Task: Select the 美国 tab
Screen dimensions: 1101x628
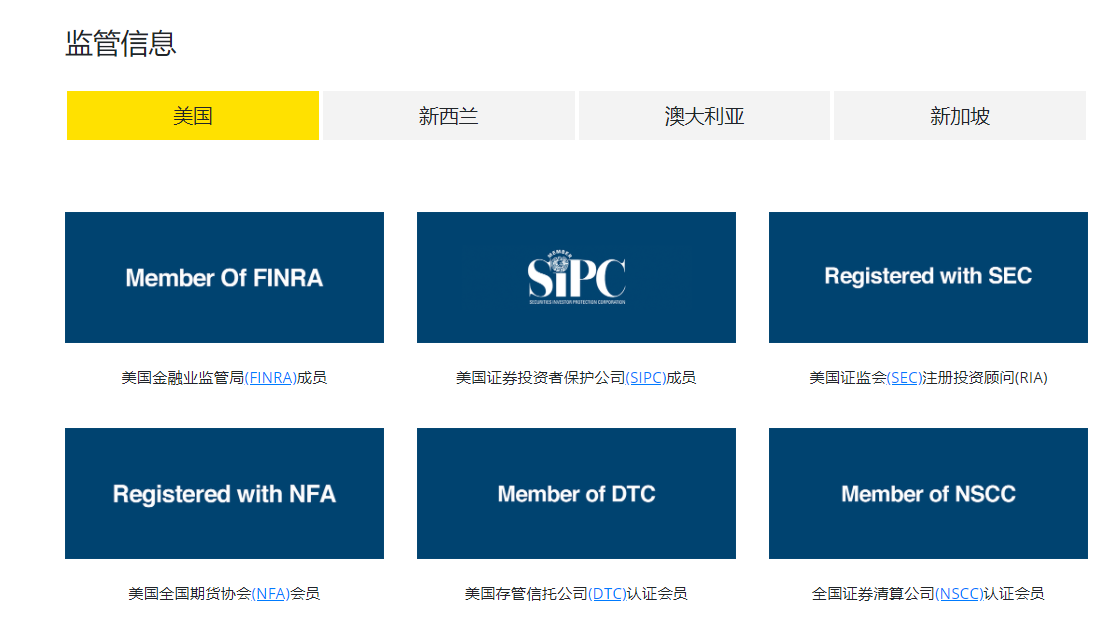Action: [x=192, y=115]
